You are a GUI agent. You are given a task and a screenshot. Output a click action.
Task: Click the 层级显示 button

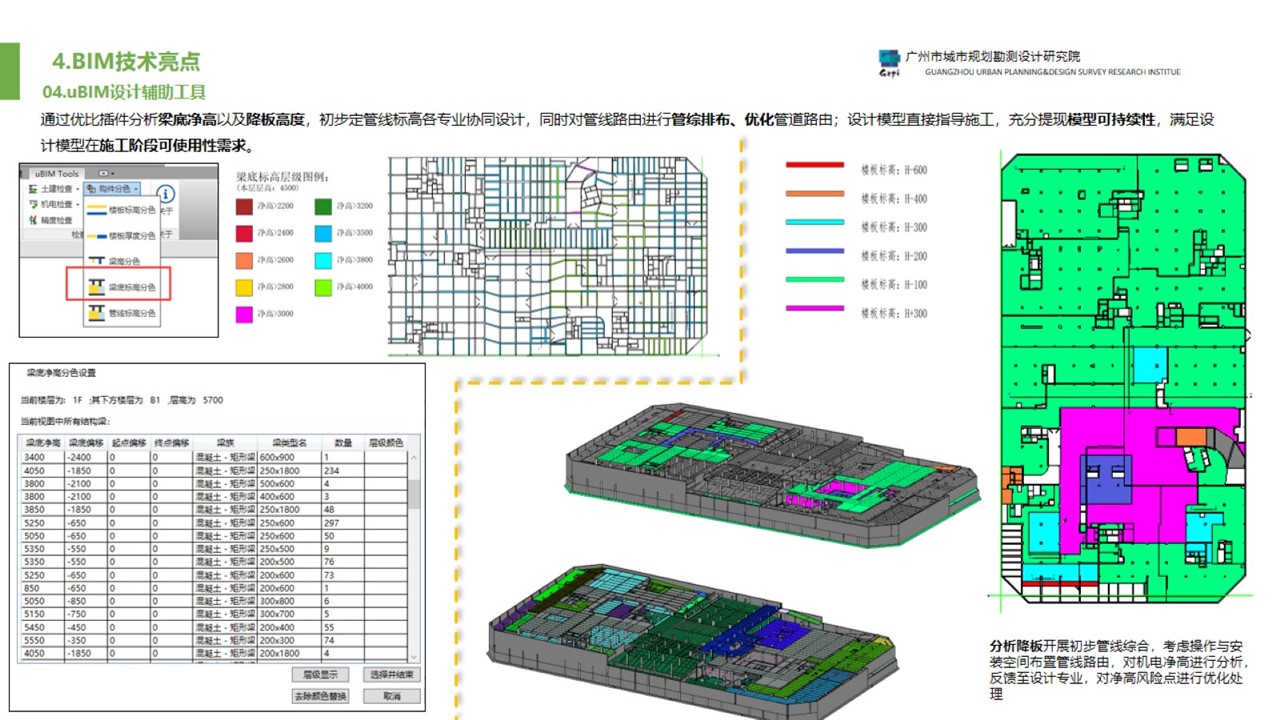pyautogui.click(x=320, y=674)
